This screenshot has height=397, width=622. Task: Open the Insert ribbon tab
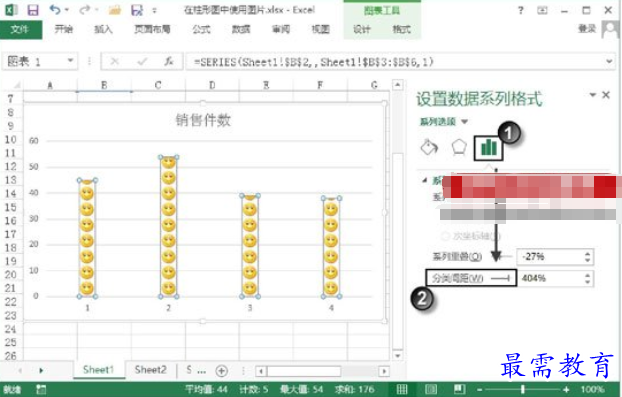103,29
